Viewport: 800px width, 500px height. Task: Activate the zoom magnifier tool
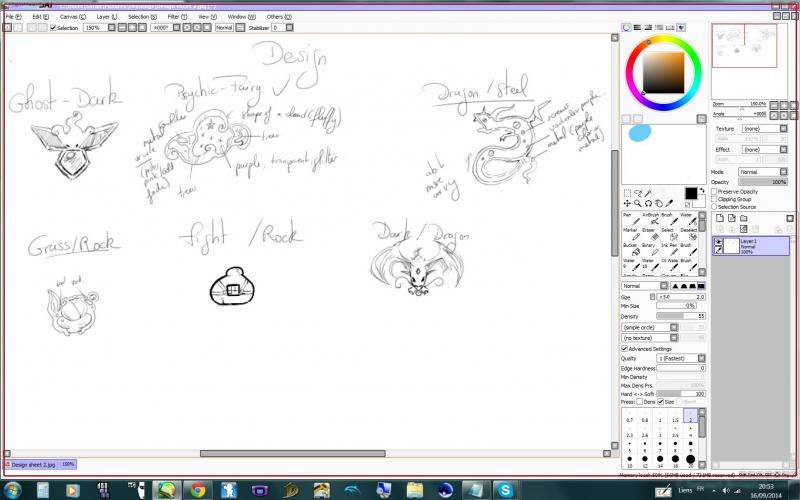click(x=638, y=203)
